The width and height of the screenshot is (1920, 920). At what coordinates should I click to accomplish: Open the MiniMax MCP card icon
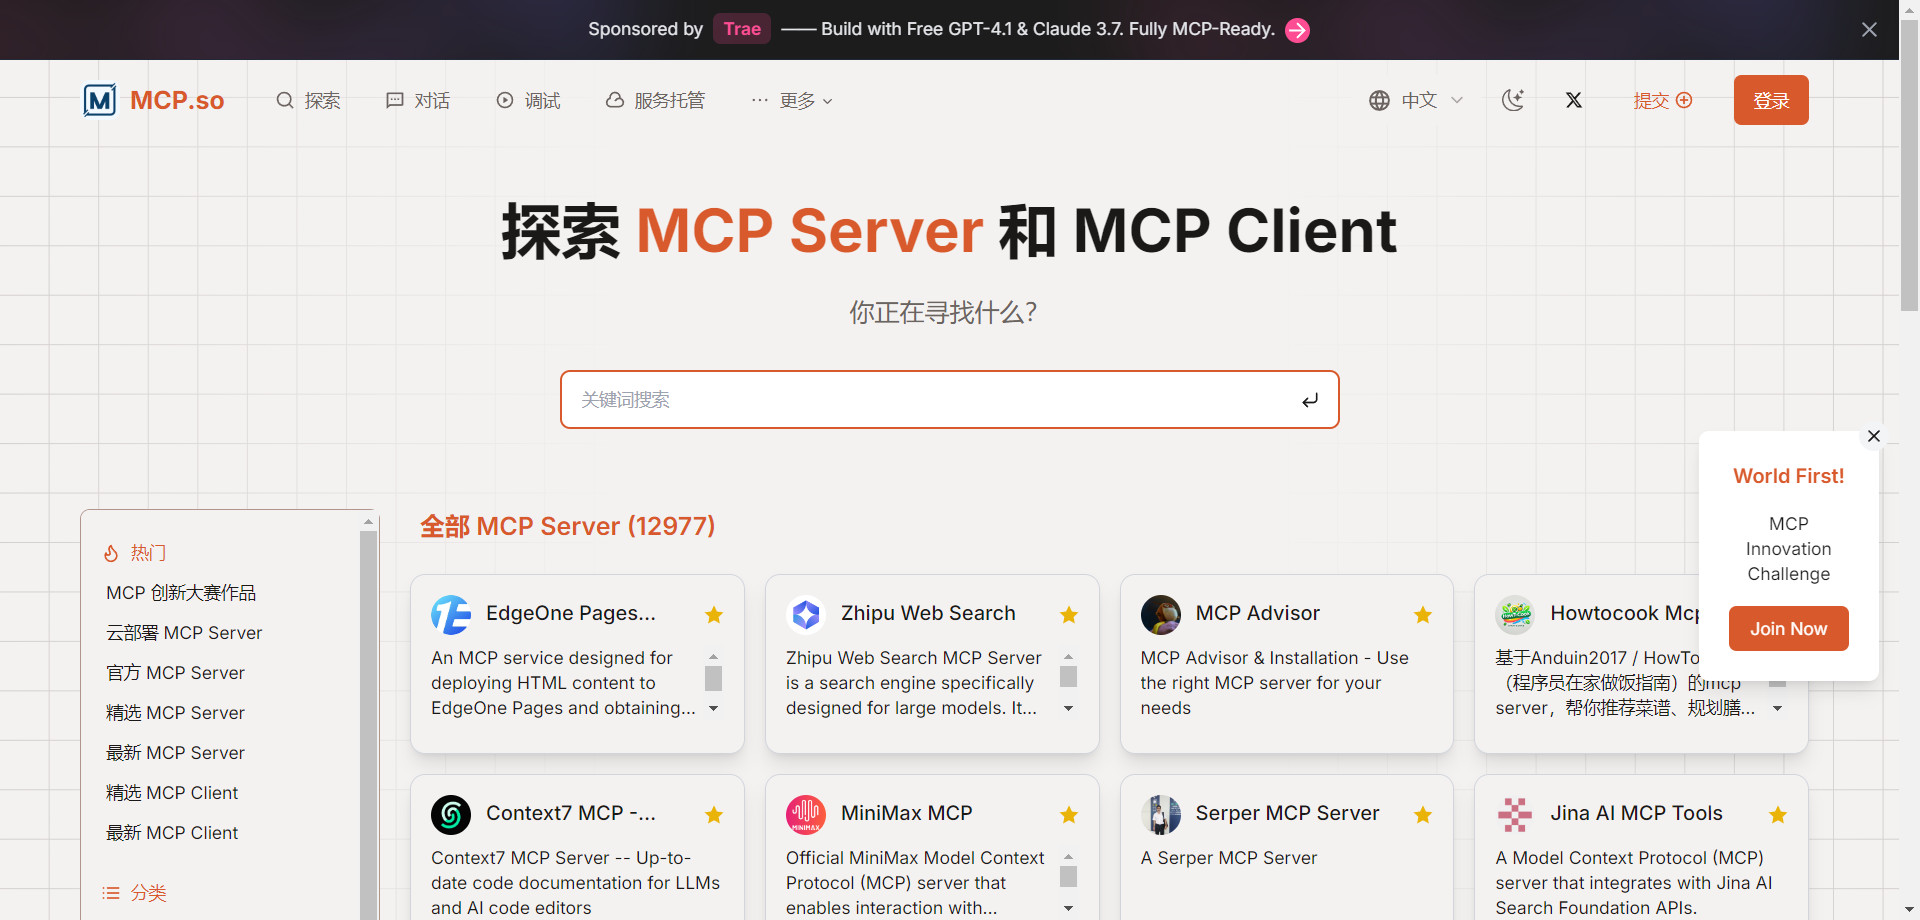point(806,815)
